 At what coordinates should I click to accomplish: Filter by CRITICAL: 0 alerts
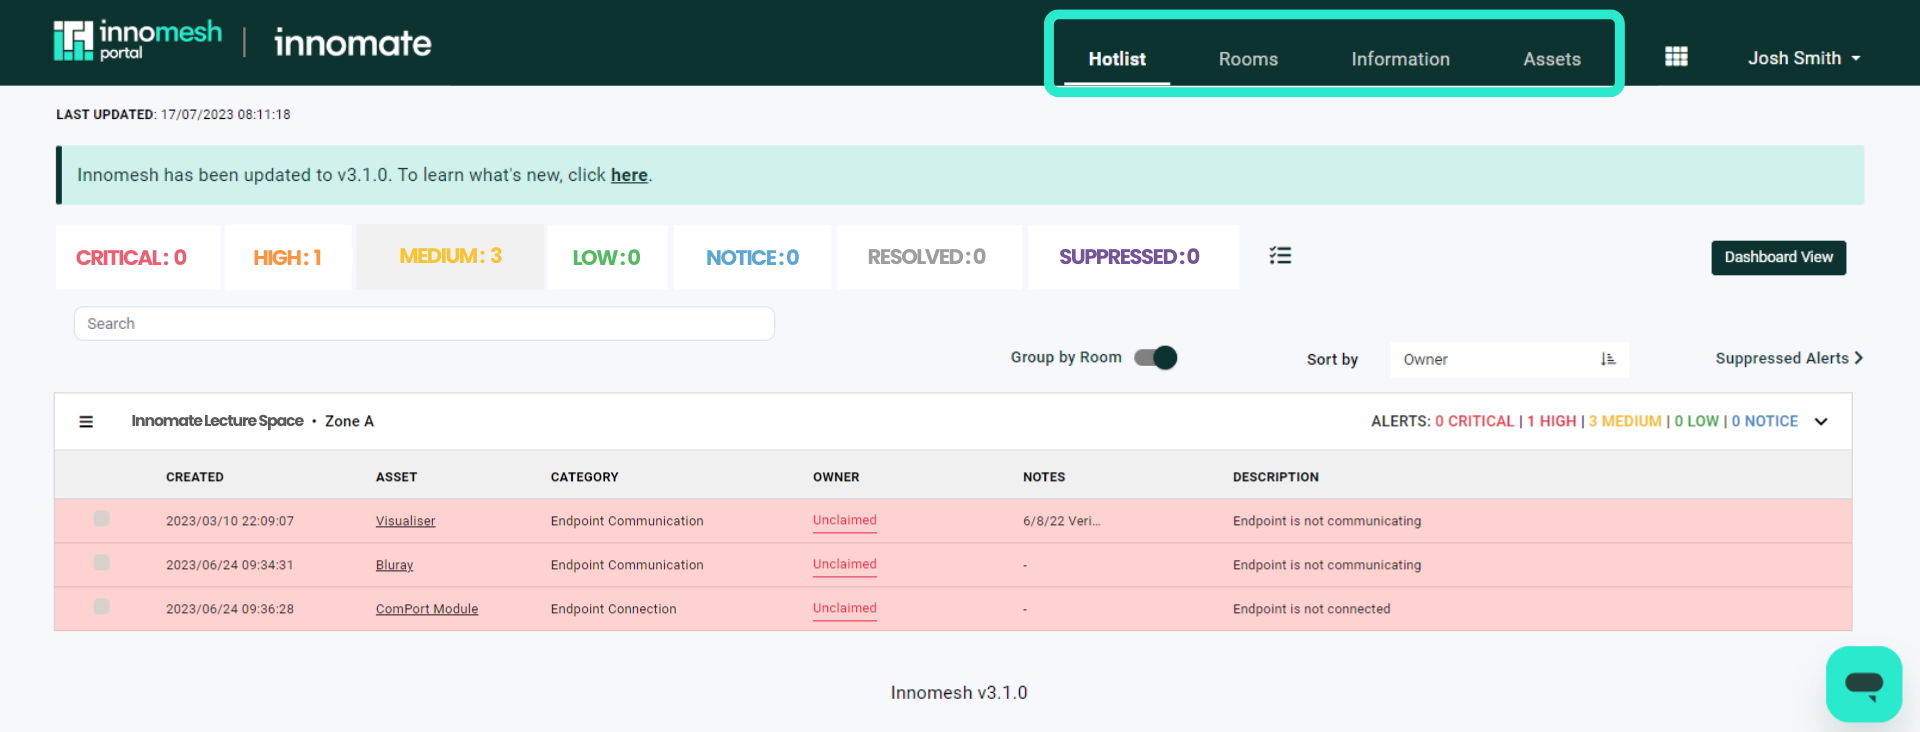click(x=137, y=257)
